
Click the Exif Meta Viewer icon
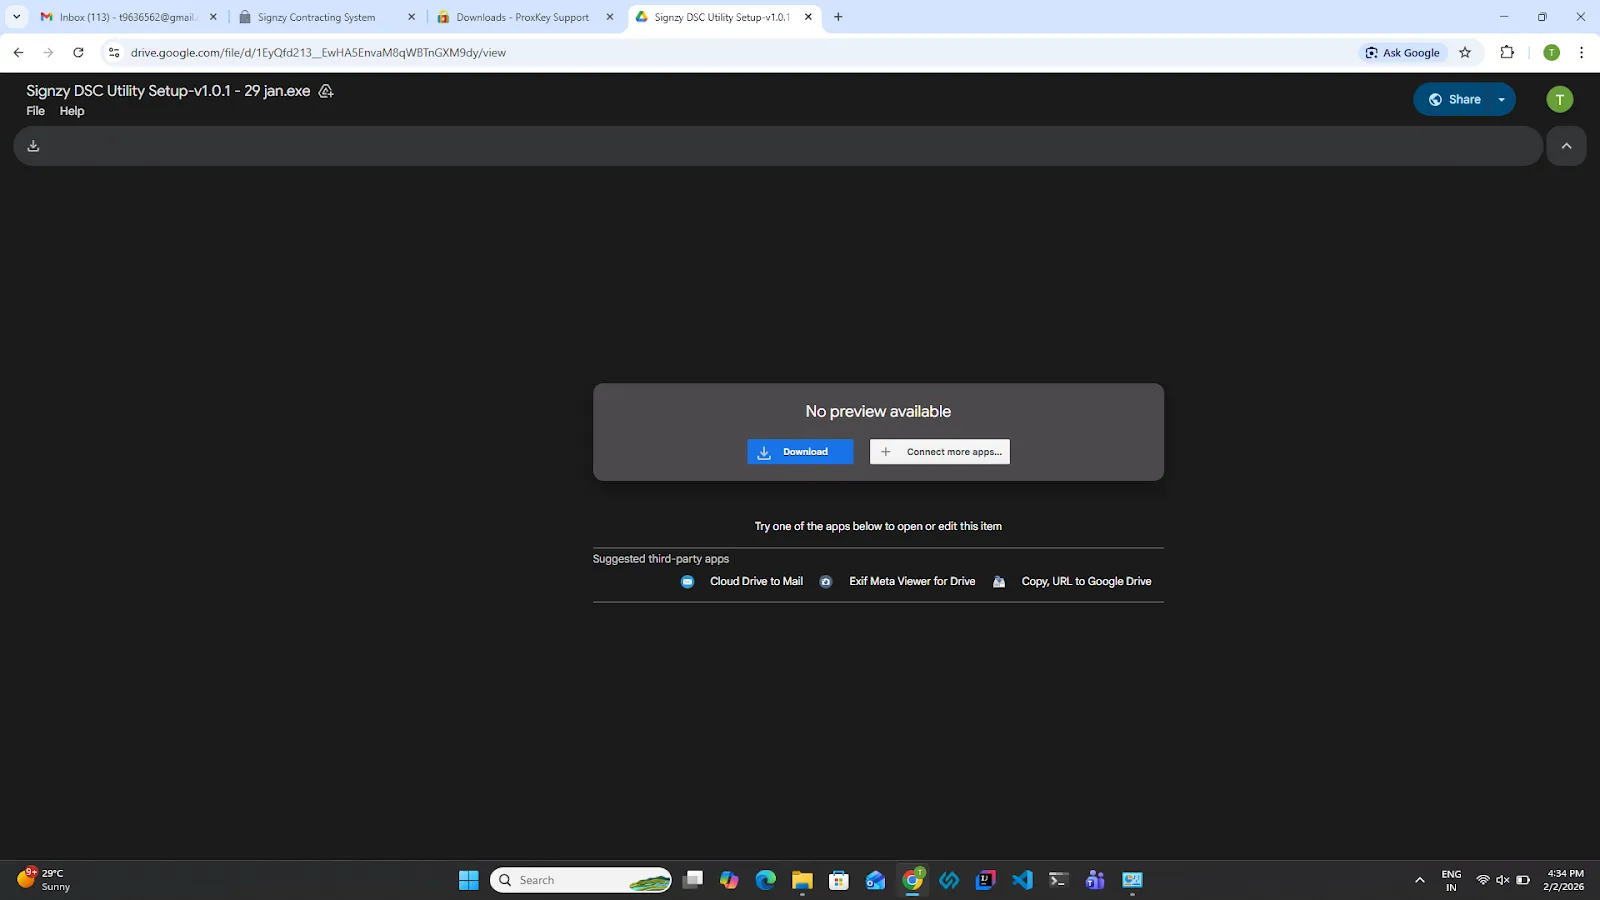(x=826, y=582)
